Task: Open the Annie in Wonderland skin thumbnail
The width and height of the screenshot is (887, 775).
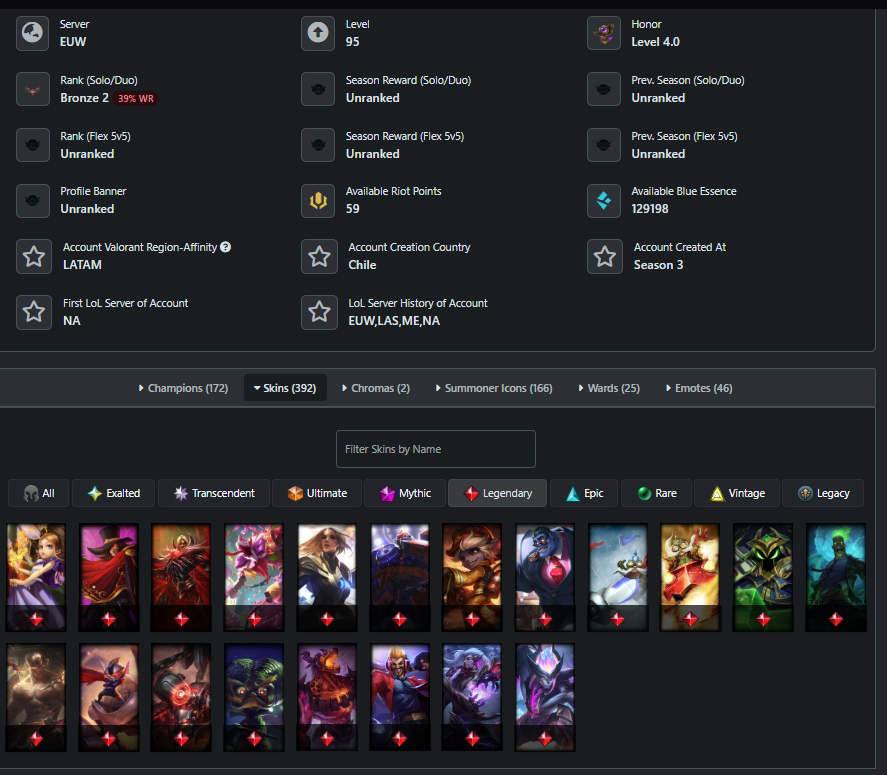Action: (x=36, y=577)
